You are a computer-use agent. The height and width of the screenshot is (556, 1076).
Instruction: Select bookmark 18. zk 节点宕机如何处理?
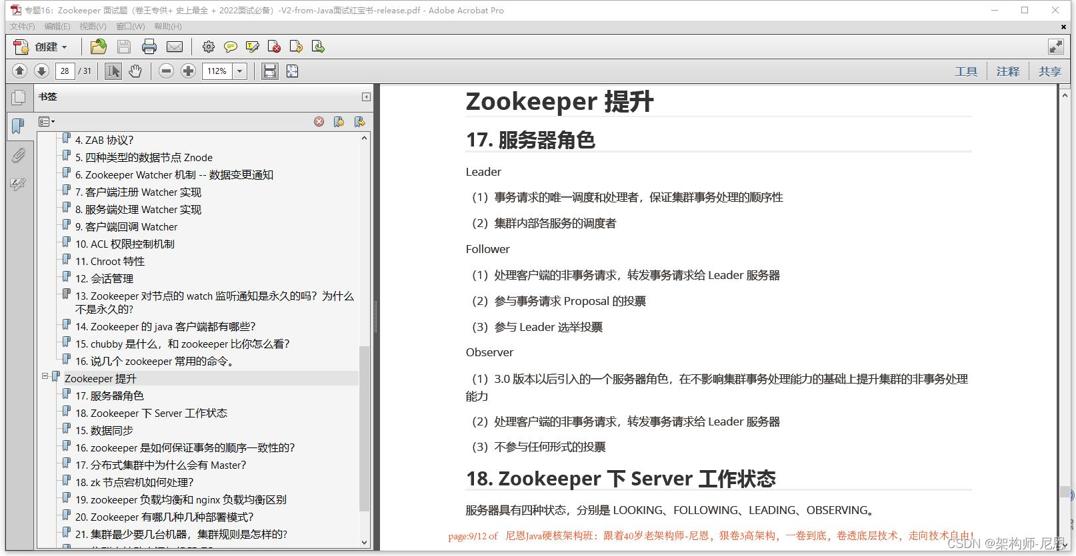point(134,482)
